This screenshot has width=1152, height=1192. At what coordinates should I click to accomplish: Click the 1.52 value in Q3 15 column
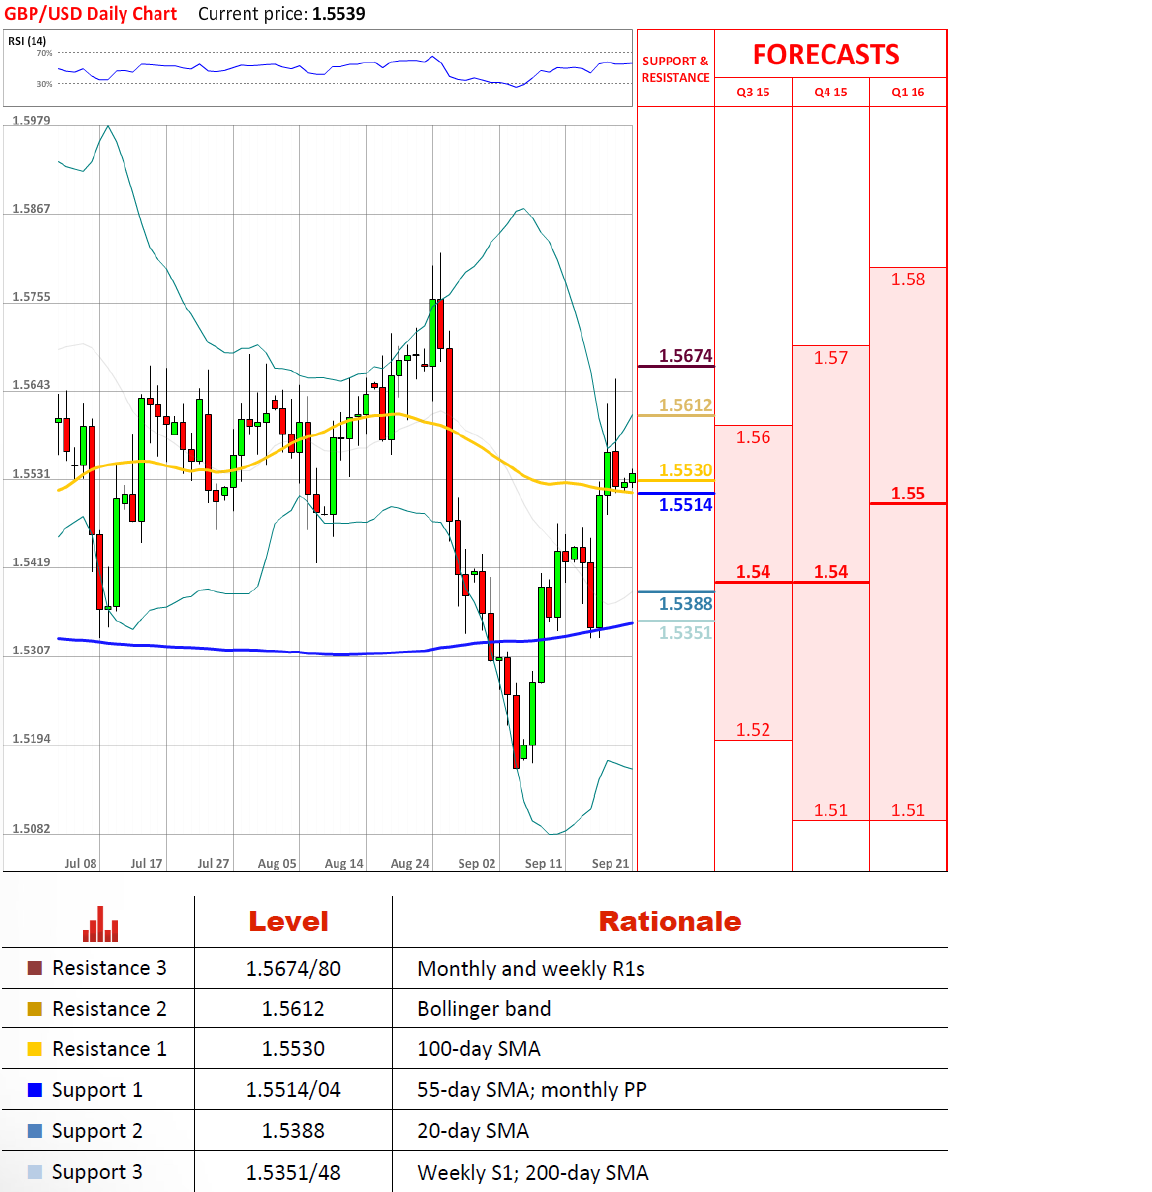click(x=753, y=730)
